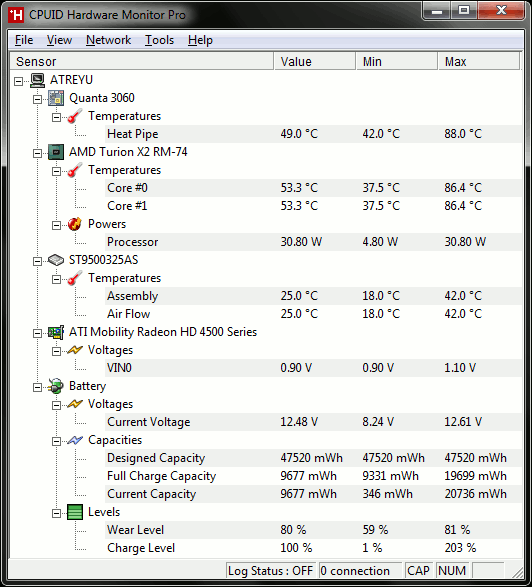The width and height of the screenshot is (532, 587).
Task: Collapse the Quanta 3060 node
Action: (x=37, y=99)
